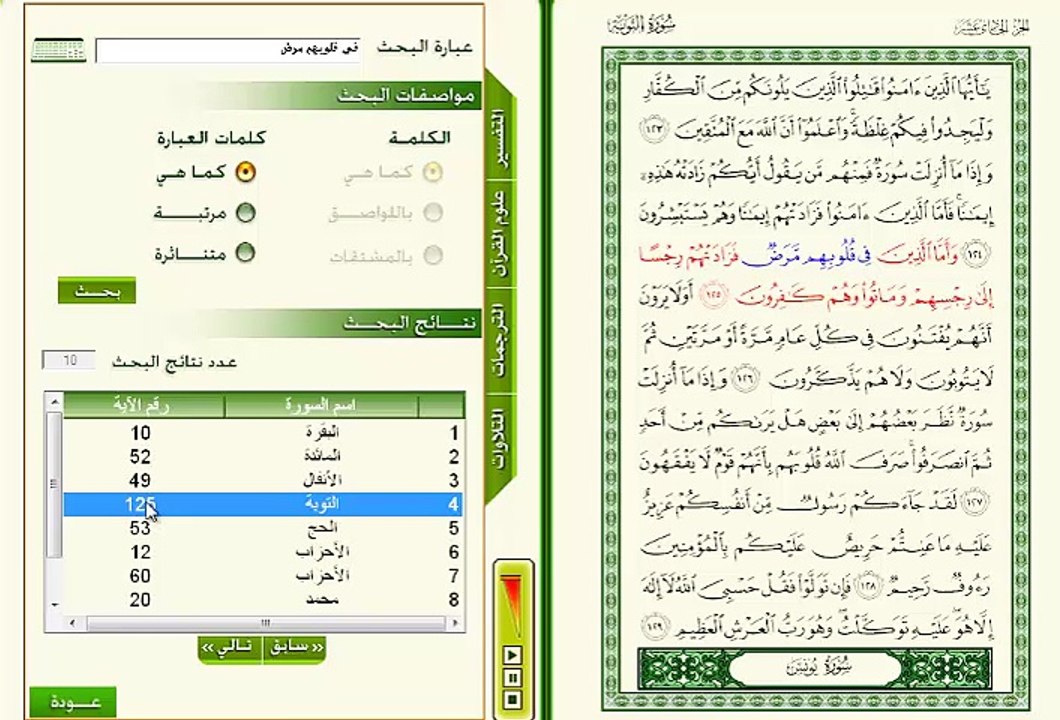Select result row 7 الأحزاب verse 60

tap(263, 576)
